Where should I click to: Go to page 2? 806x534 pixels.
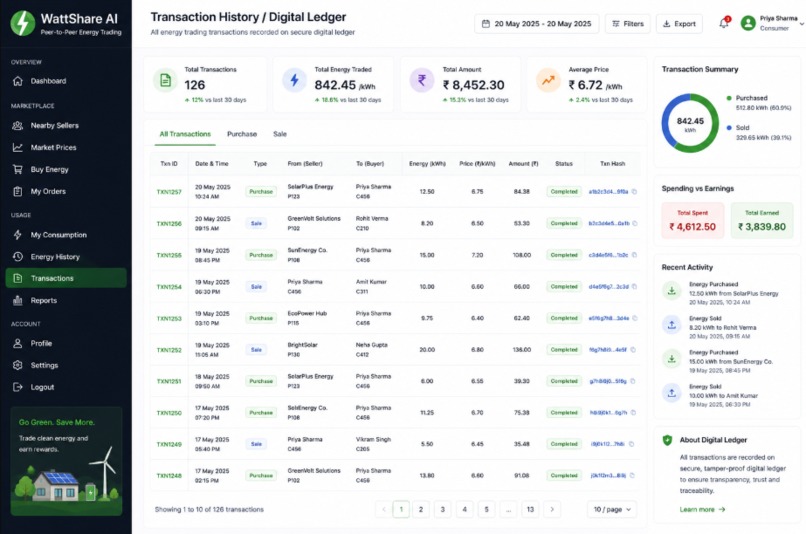click(x=421, y=509)
